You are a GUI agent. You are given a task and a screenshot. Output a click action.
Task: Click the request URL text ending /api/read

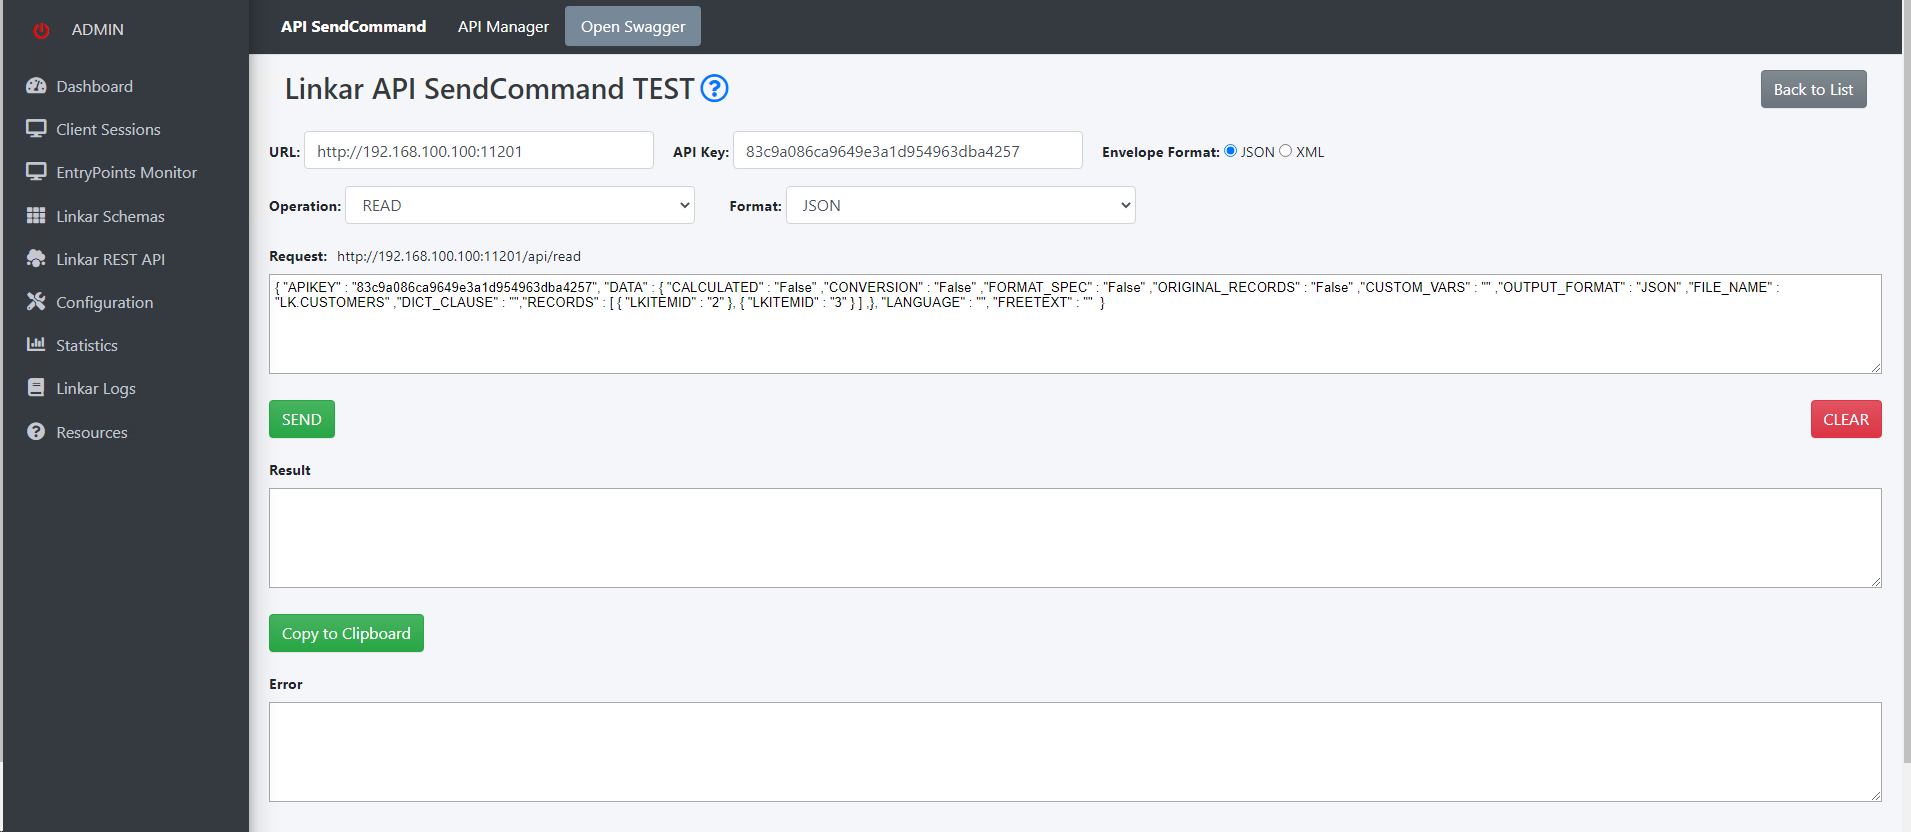(x=459, y=256)
